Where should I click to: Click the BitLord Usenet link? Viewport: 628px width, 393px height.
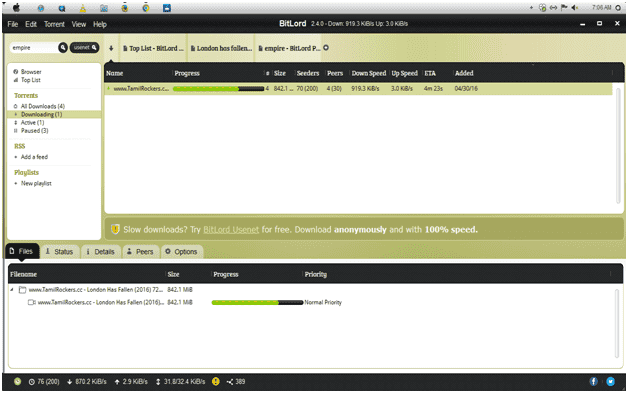[x=231, y=230]
